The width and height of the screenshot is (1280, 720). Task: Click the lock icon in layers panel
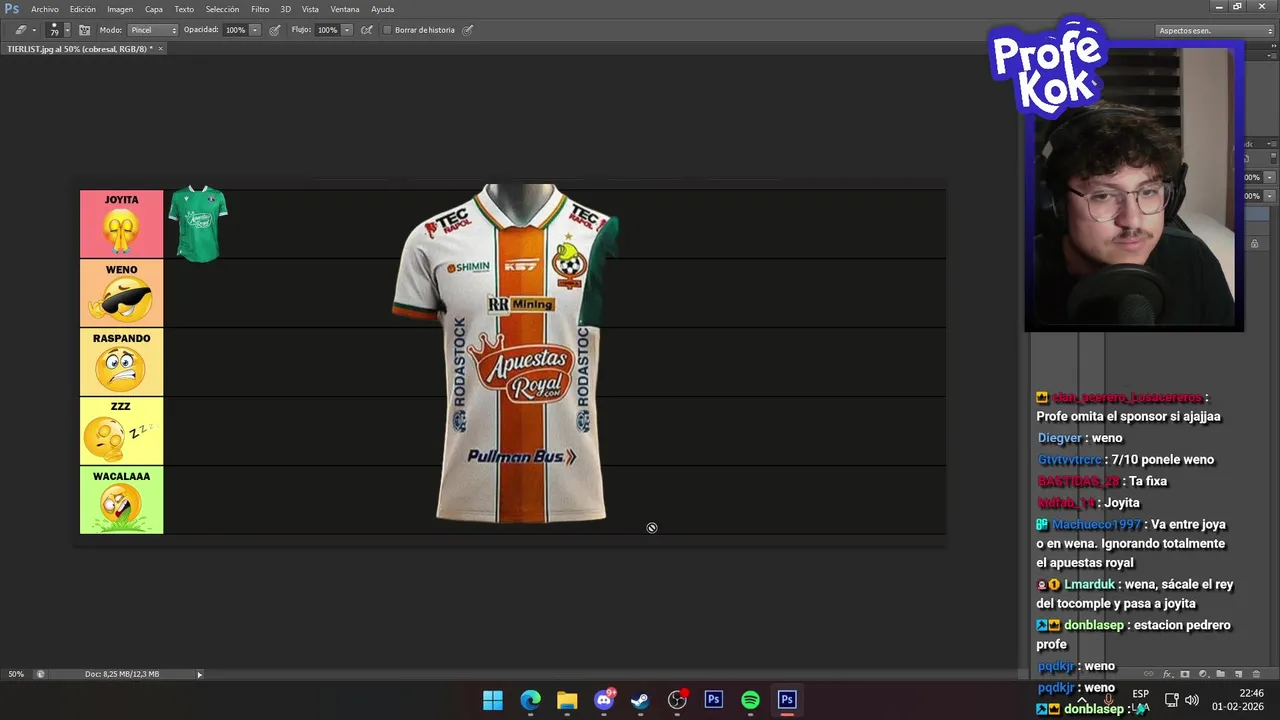(1254, 244)
